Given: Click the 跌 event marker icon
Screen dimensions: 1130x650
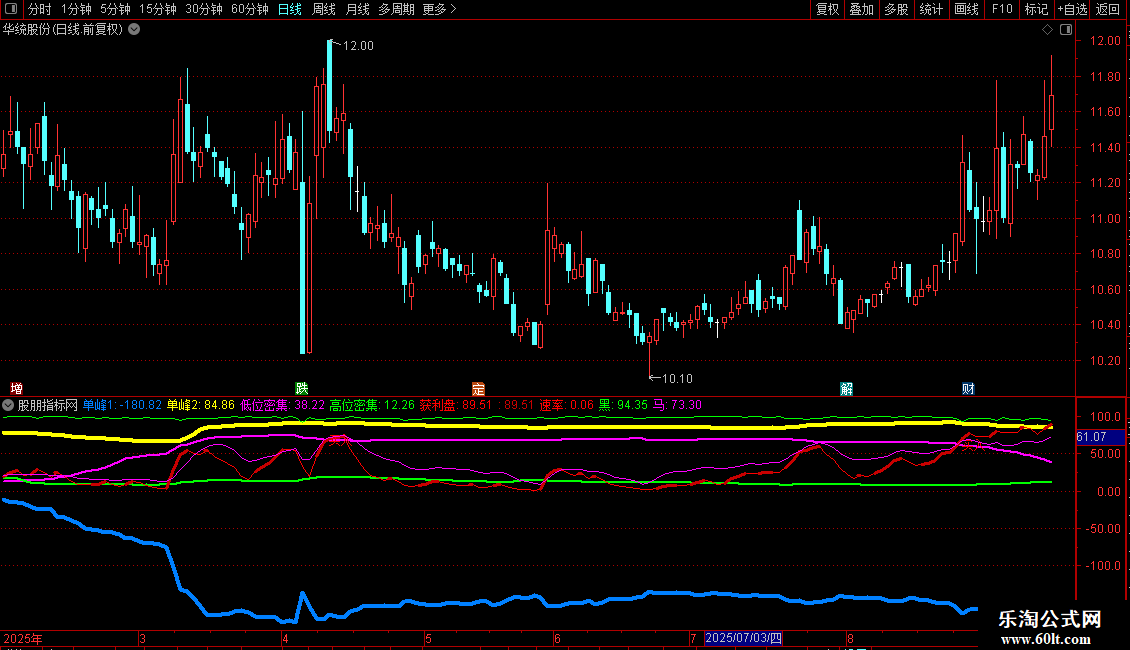Looking at the screenshot, I should (x=301, y=388).
